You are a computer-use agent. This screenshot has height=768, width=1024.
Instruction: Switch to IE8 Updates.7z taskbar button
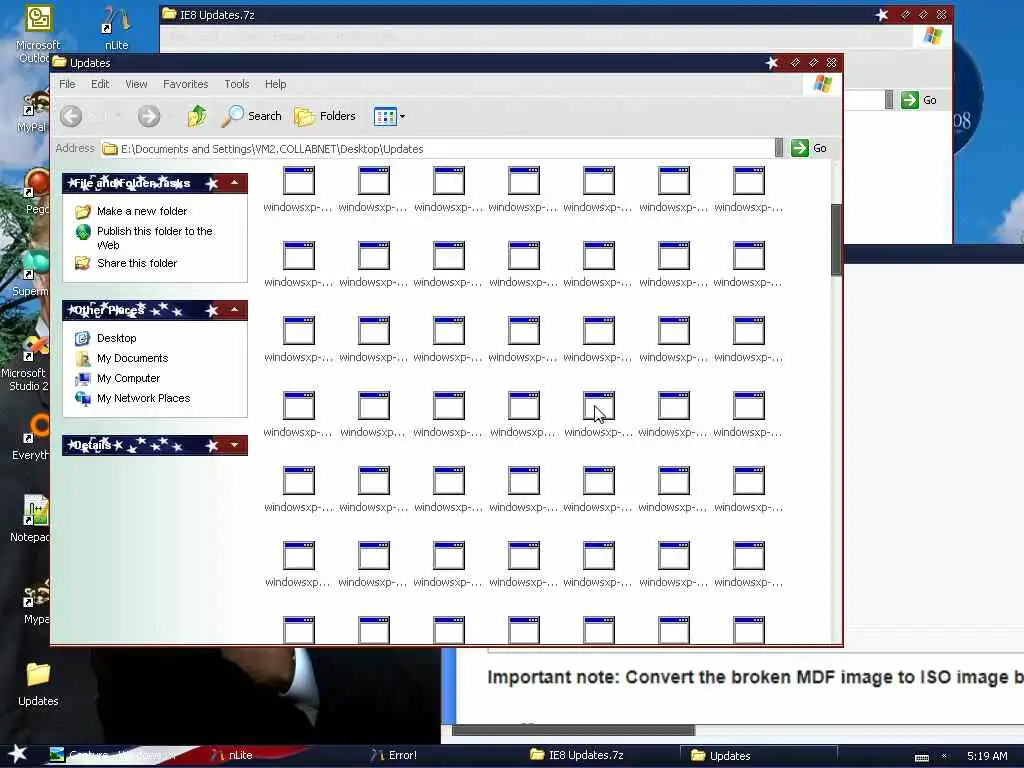pyautogui.click(x=577, y=755)
